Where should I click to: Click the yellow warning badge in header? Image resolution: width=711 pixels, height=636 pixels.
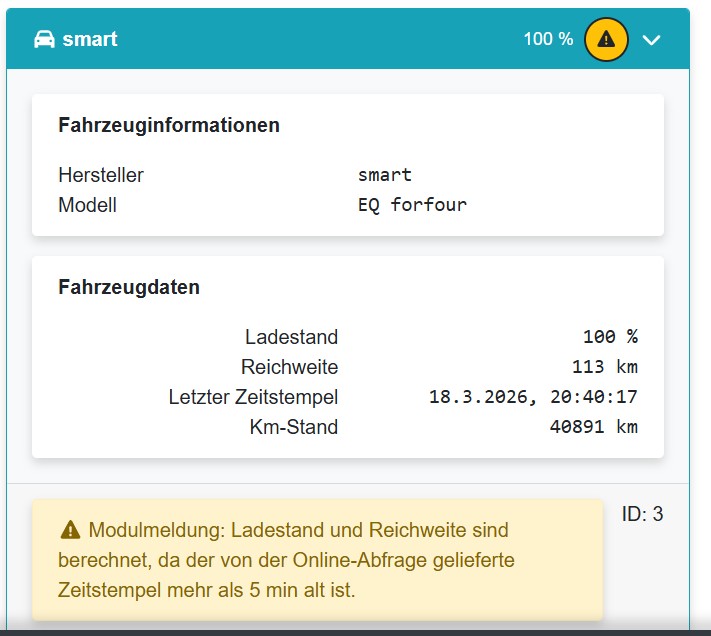click(606, 40)
